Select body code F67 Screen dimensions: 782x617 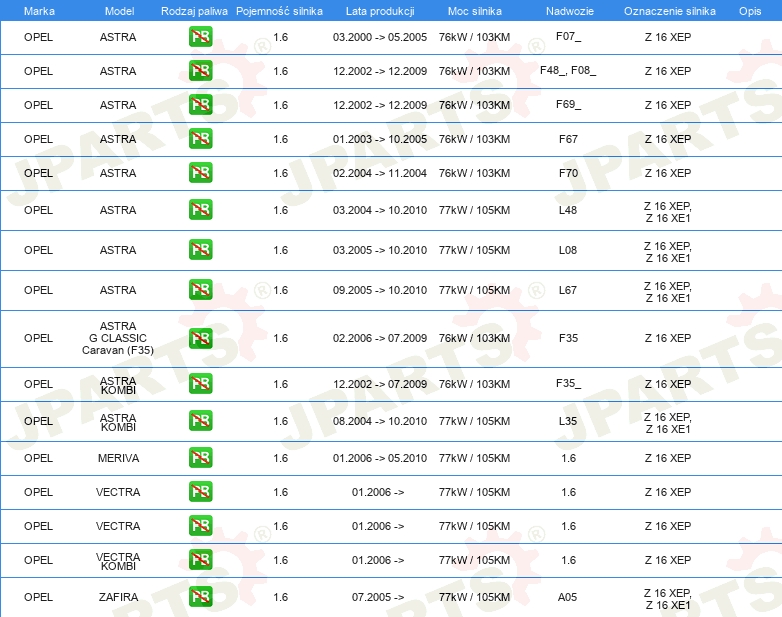(x=568, y=139)
